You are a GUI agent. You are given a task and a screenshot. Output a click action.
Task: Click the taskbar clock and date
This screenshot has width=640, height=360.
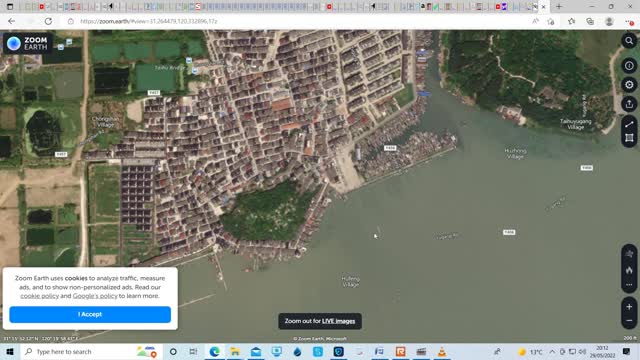pos(602,351)
